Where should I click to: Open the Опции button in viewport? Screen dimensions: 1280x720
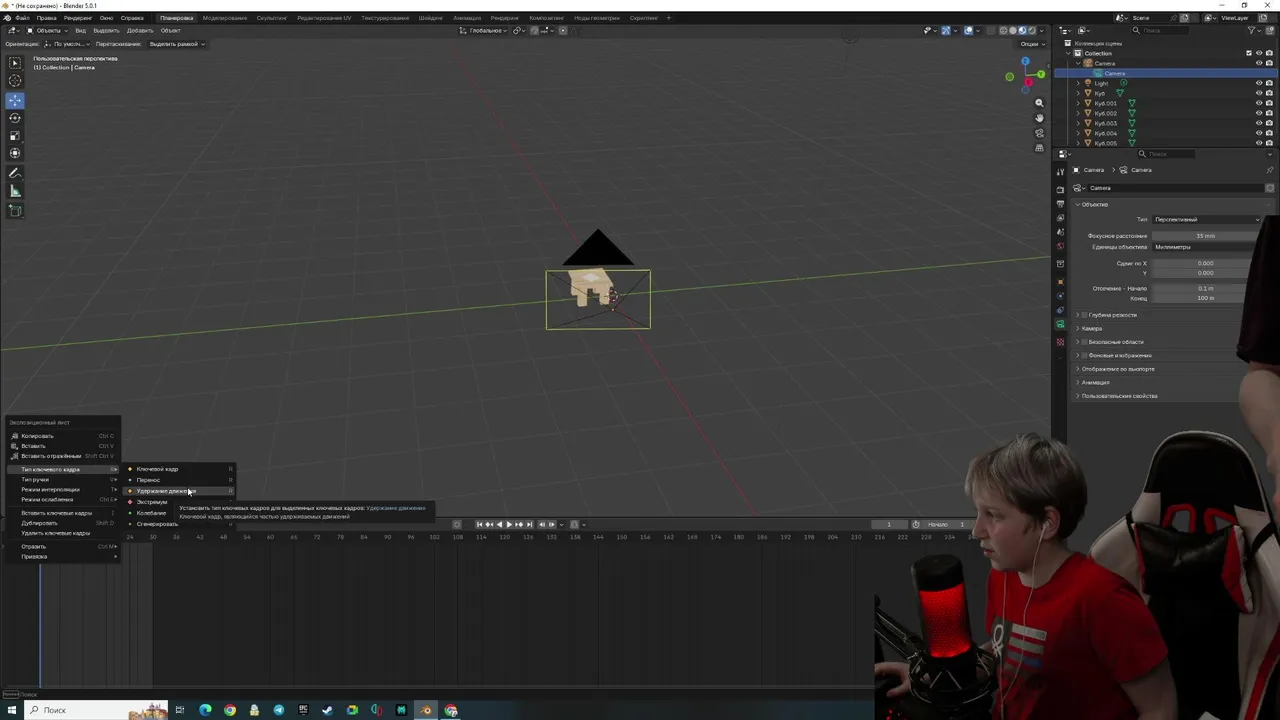point(1030,44)
